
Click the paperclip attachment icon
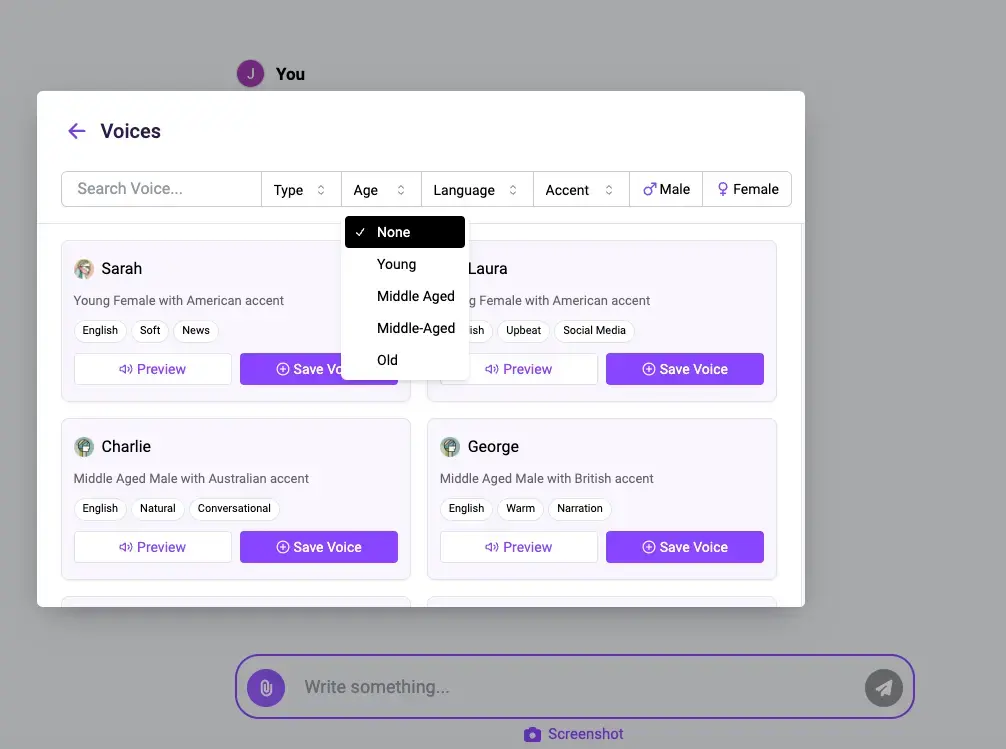pos(266,688)
